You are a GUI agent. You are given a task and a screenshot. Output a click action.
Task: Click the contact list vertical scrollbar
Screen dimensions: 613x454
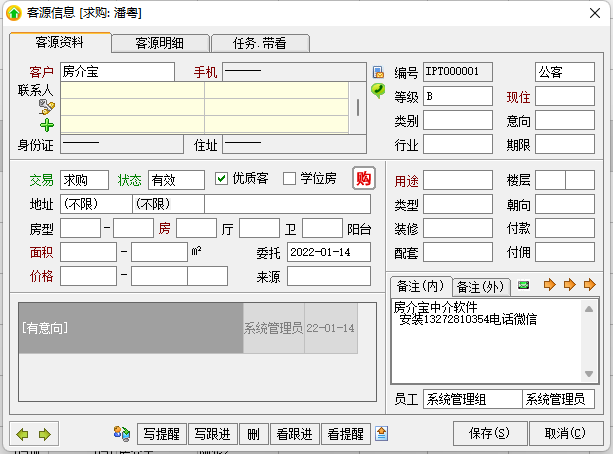click(x=359, y=100)
